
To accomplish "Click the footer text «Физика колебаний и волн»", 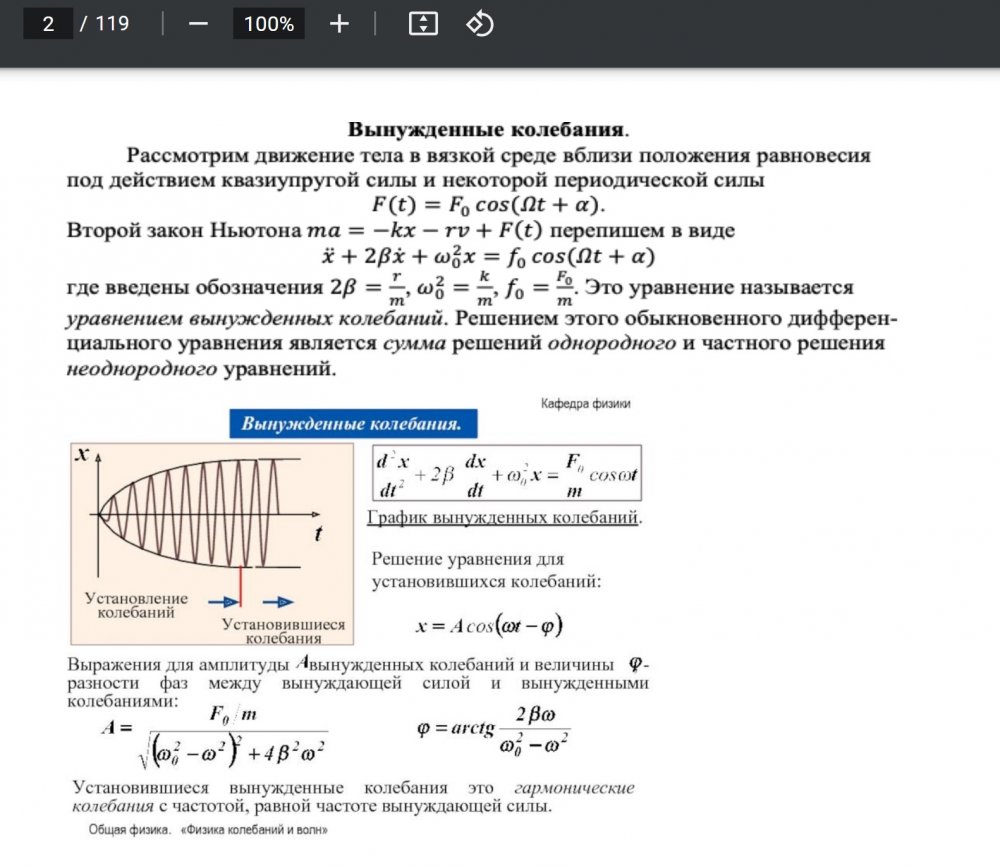I will [254, 830].
